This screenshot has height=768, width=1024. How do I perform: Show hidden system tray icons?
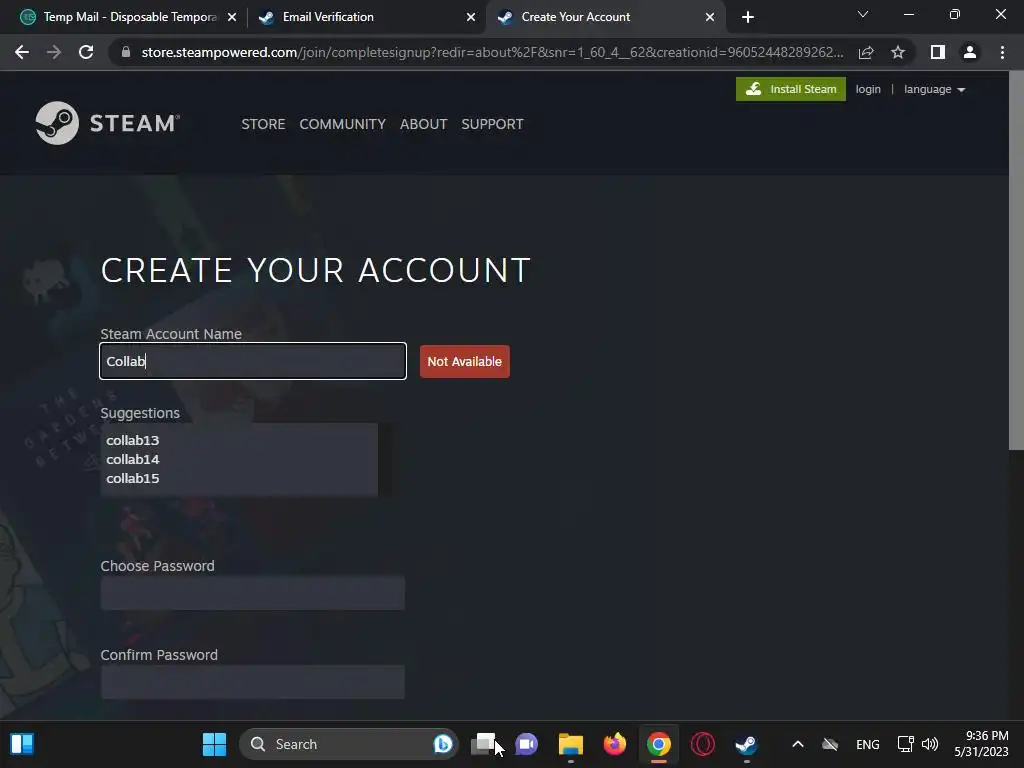pos(797,744)
